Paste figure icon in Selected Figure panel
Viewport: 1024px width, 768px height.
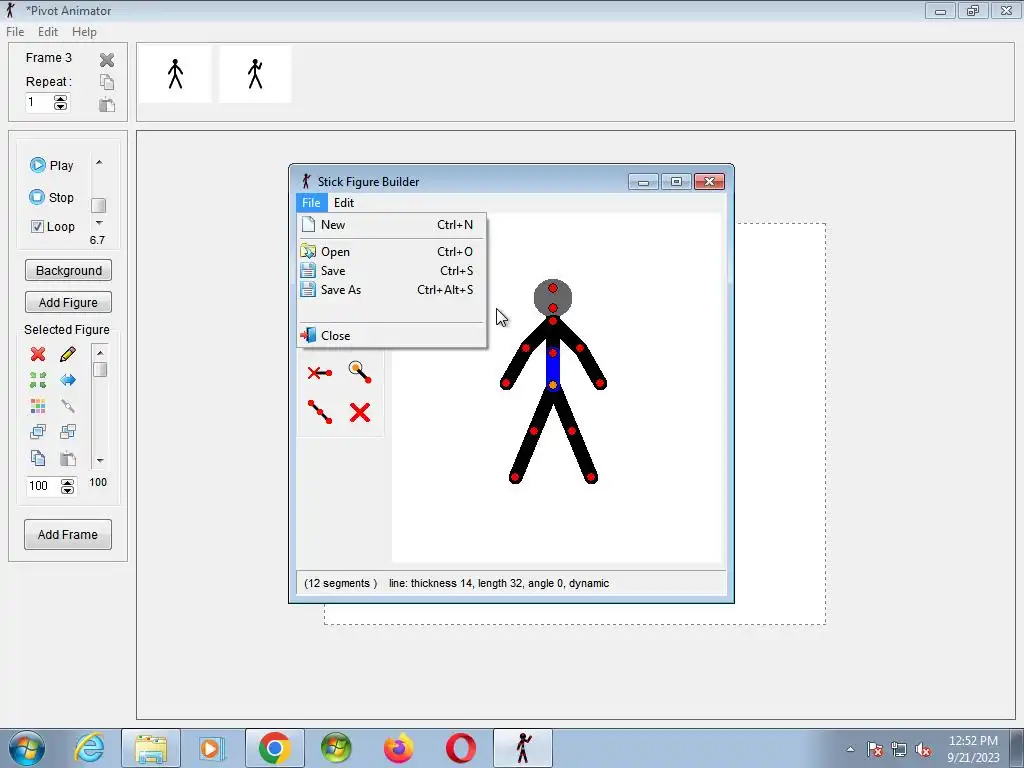pyautogui.click(x=68, y=458)
